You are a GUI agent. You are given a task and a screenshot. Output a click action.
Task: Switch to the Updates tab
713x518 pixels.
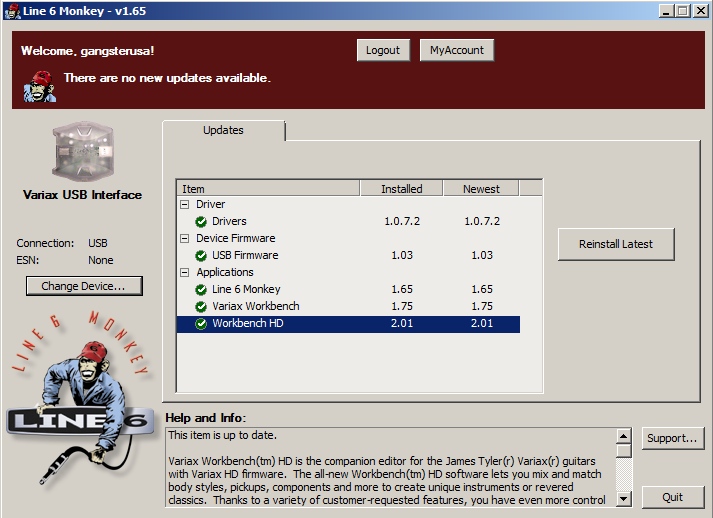coord(223,130)
